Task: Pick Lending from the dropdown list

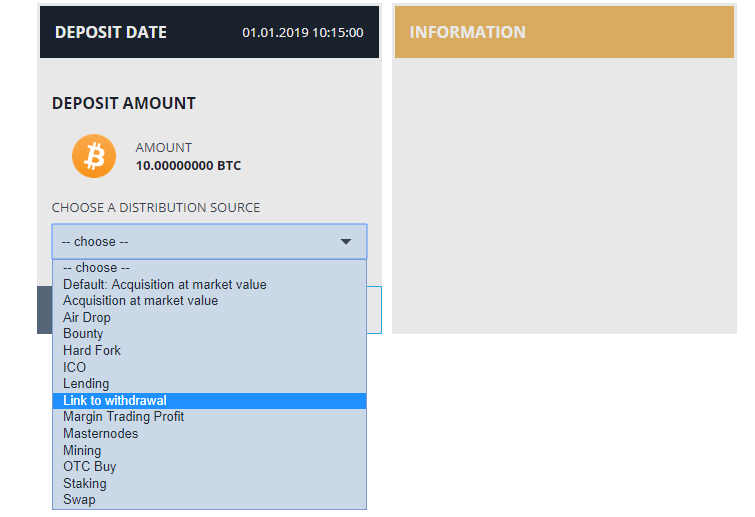Action: pyautogui.click(x=209, y=384)
